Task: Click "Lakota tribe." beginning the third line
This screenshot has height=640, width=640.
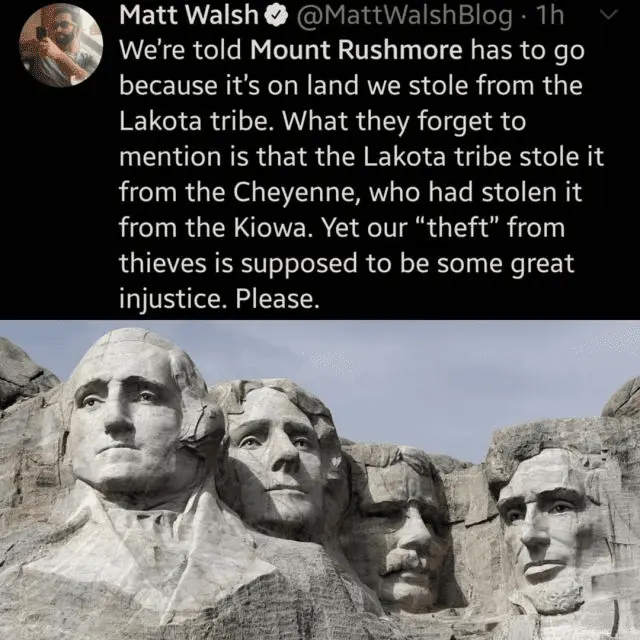Action: tap(196, 121)
